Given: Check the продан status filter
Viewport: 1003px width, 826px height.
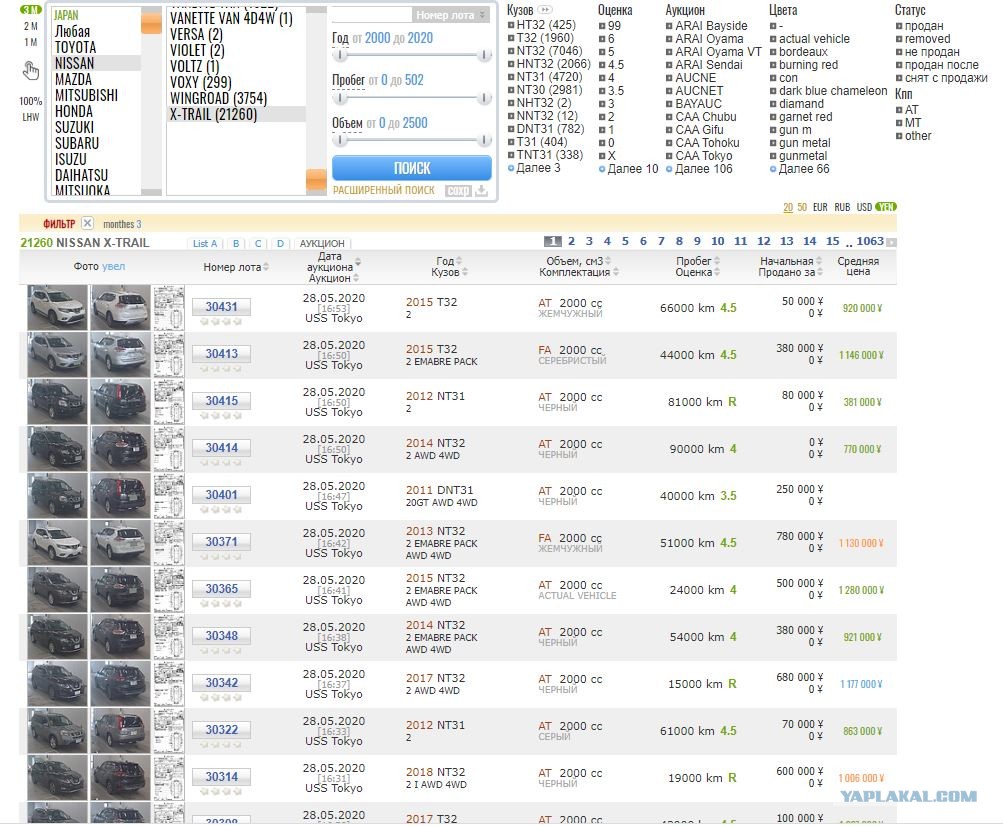Looking at the screenshot, I should pos(899,26).
